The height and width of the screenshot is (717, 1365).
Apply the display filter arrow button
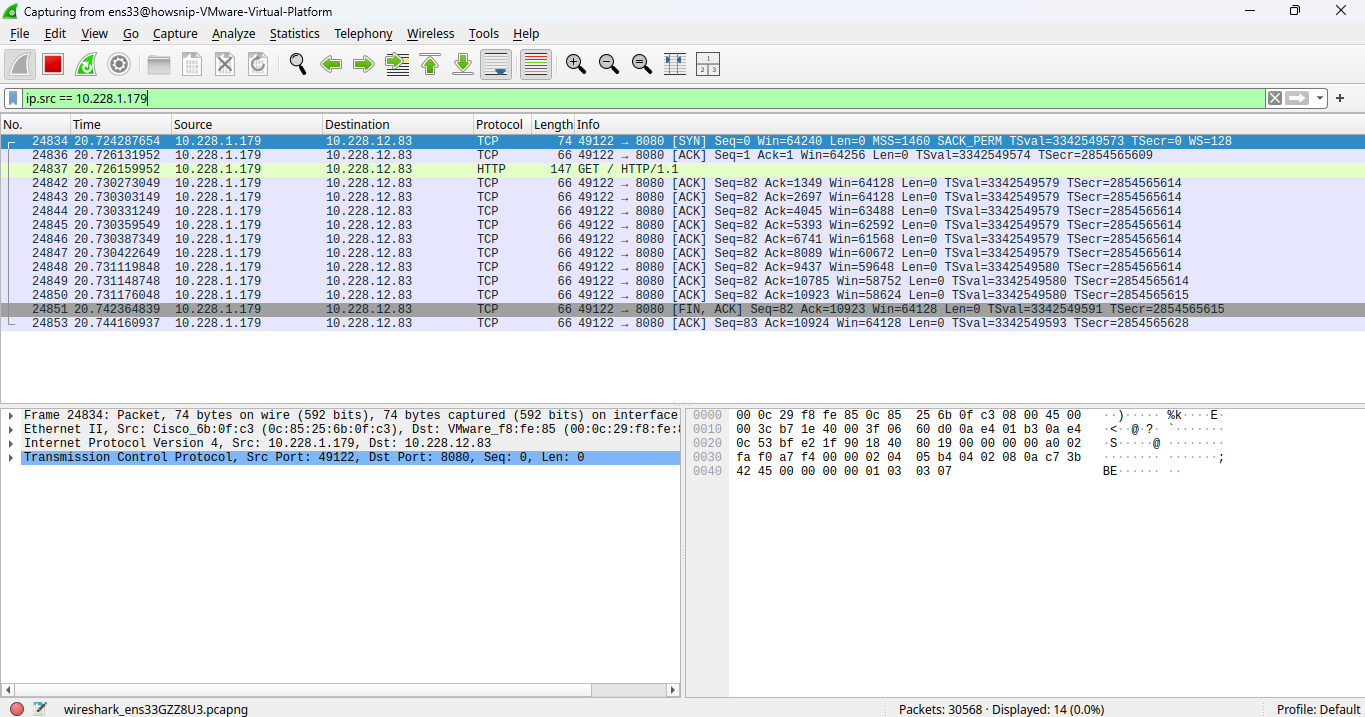coord(1297,98)
